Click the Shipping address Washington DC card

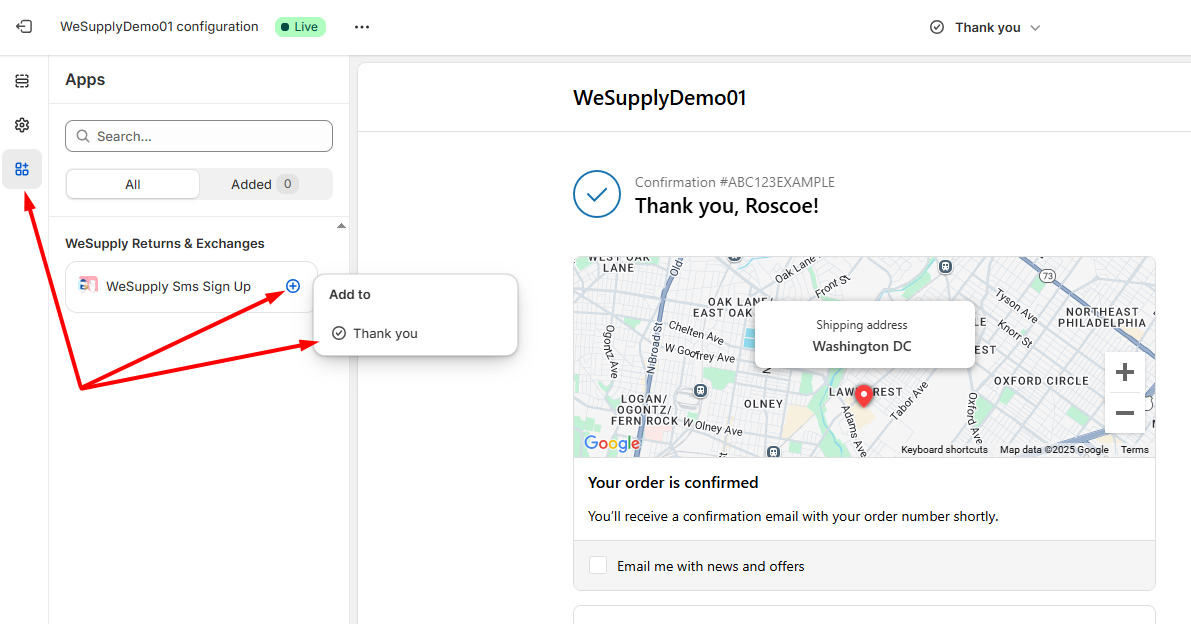864,335
